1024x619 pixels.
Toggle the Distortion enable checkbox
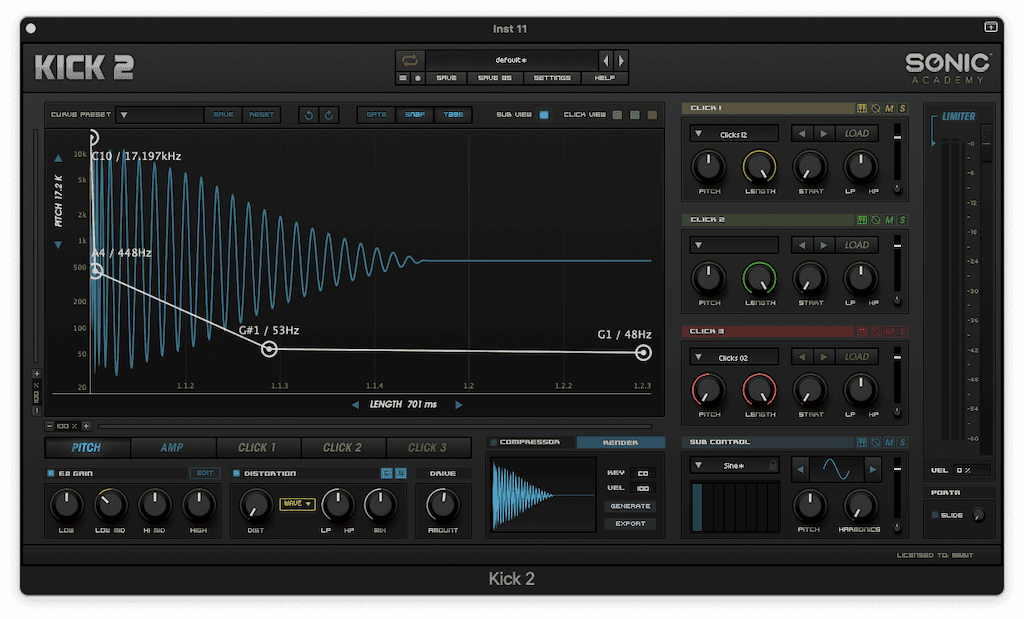pos(236,473)
